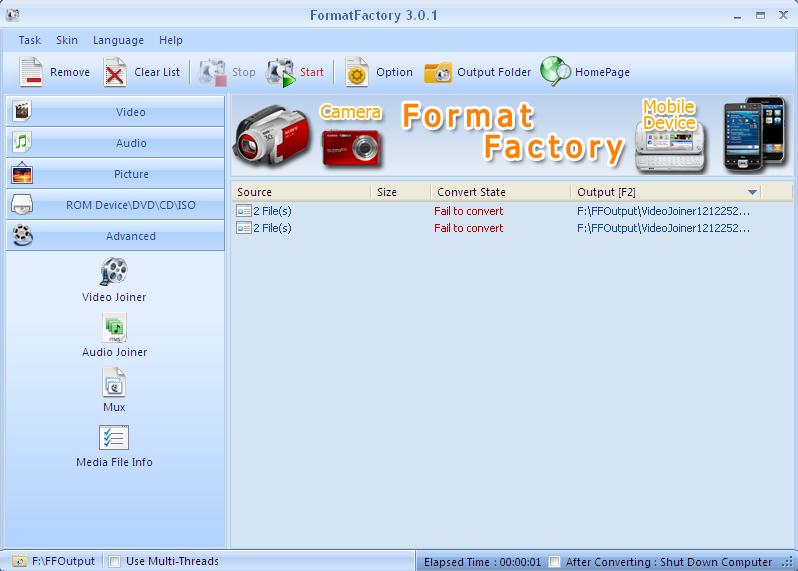This screenshot has height=571, width=798.
Task: Collapse the Advanced category panel
Action: [x=115, y=236]
